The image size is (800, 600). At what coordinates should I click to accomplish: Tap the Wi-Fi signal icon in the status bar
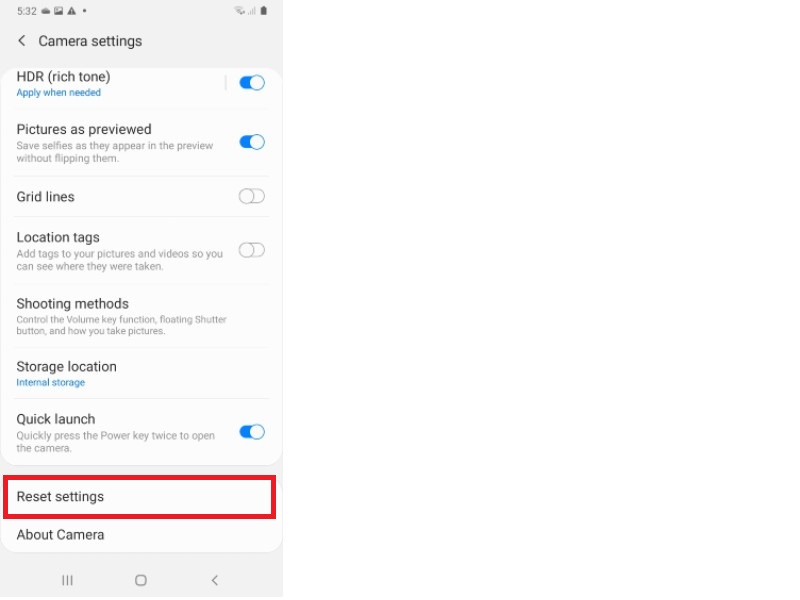tap(239, 11)
